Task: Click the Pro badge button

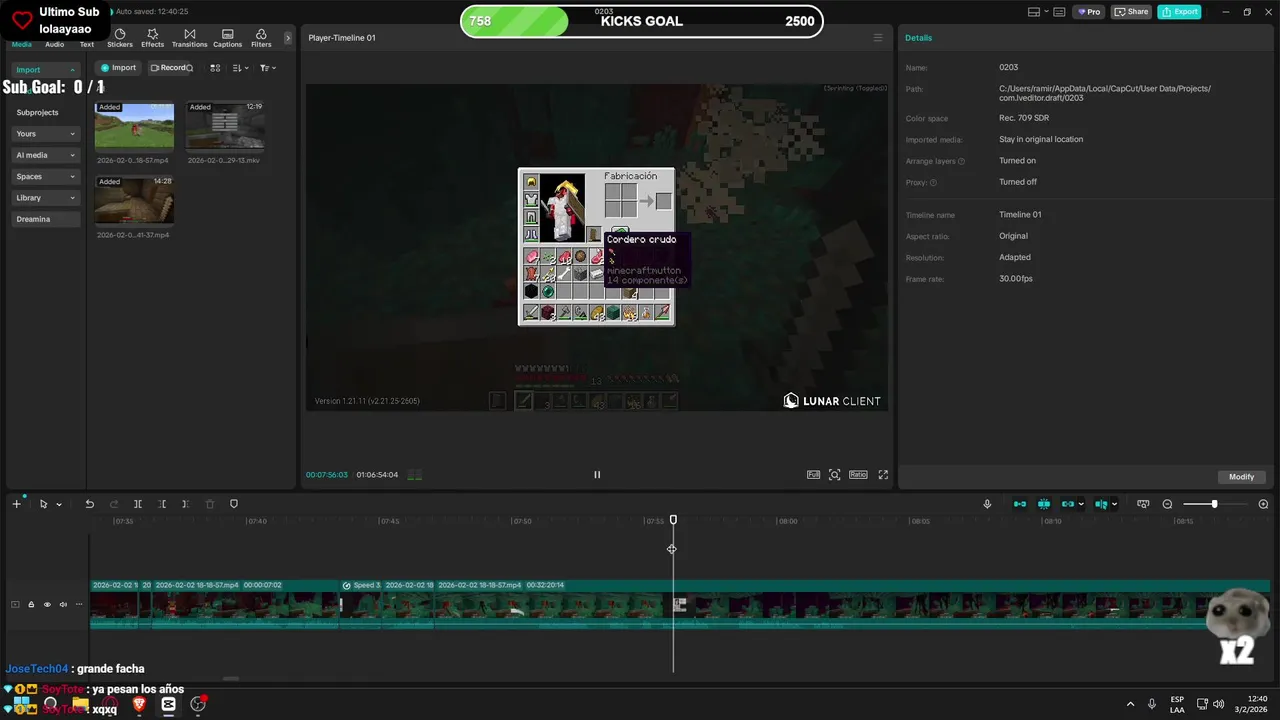Action: (x=1088, y=12)
